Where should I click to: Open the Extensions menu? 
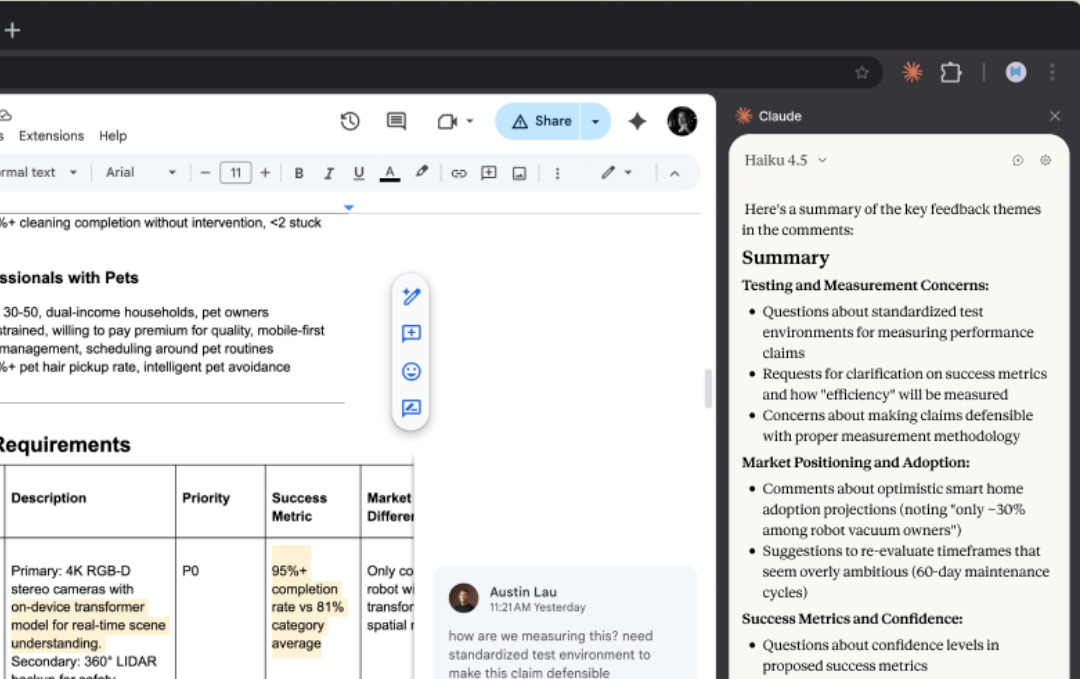(51, 136)
